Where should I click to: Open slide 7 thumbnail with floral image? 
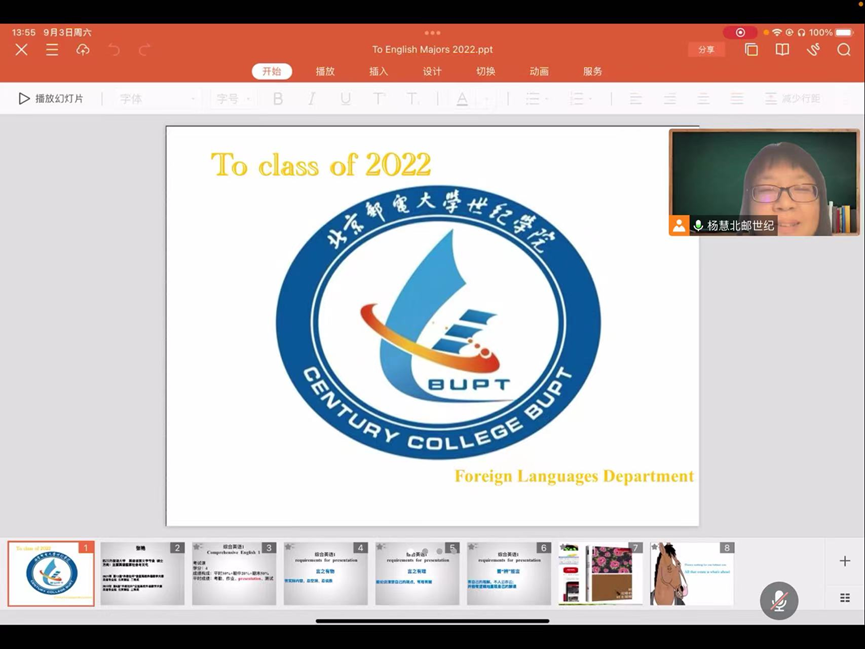coord(600,573)
